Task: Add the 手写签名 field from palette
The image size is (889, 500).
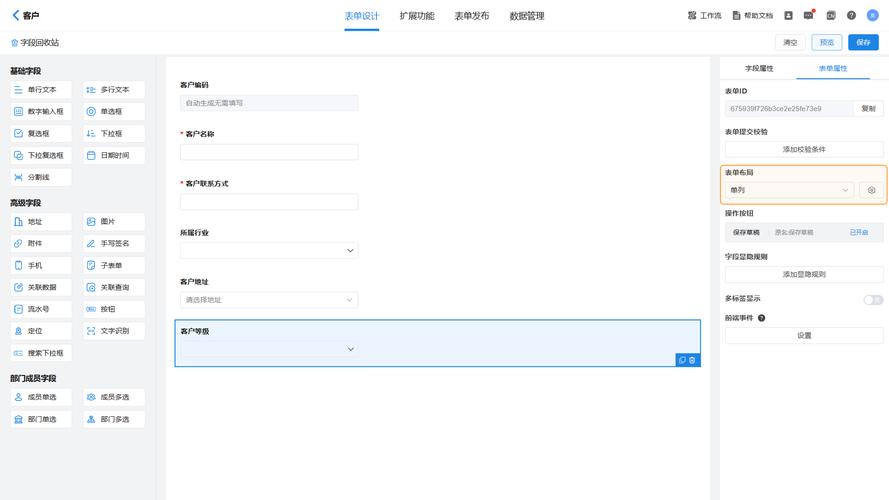Action: [114, 243]
